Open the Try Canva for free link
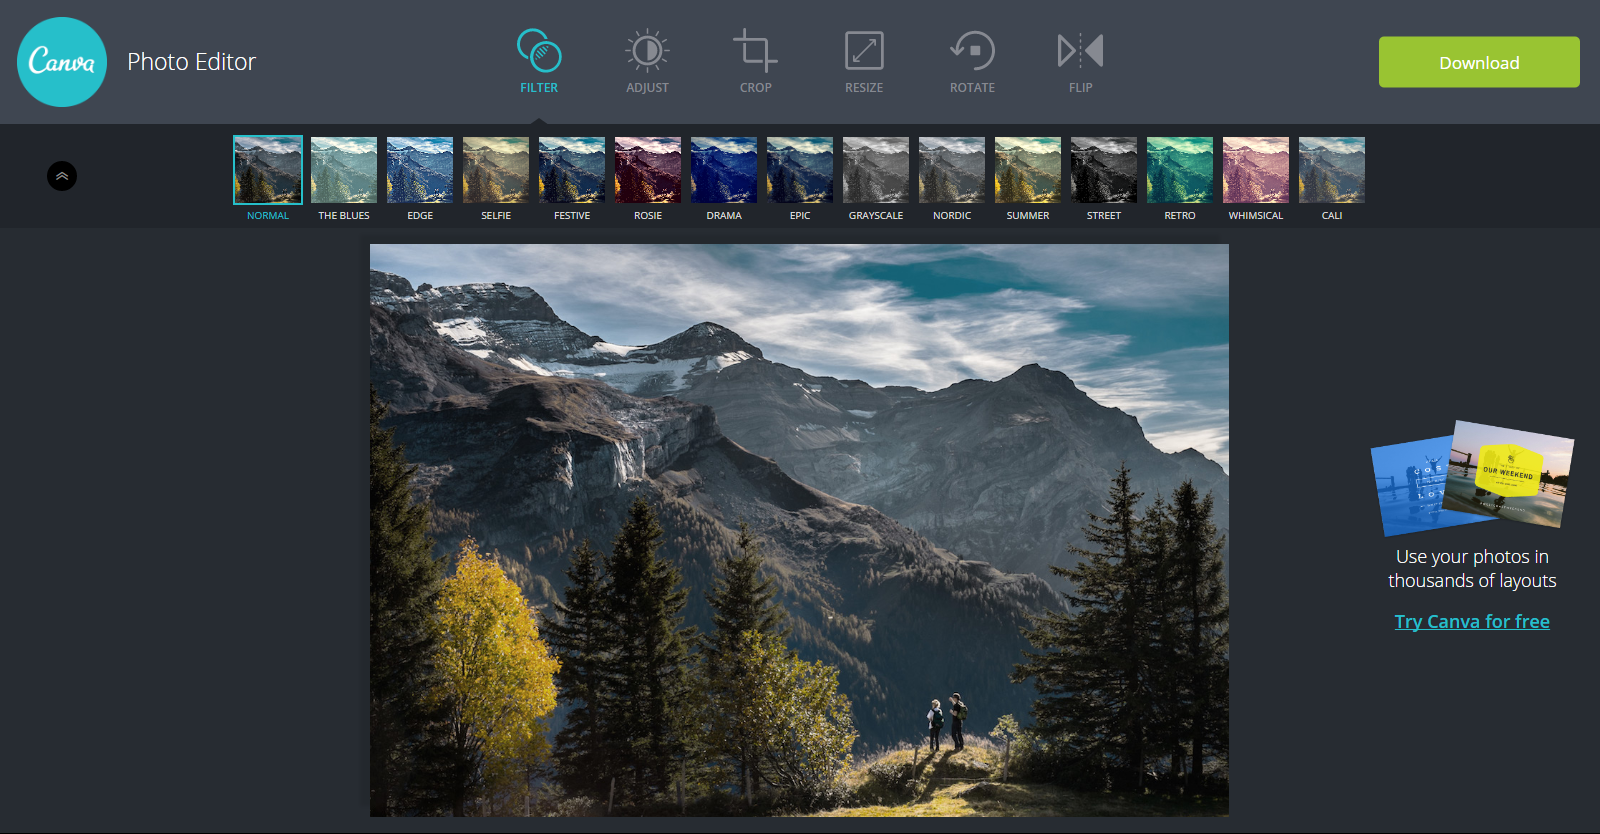 click(x=1472, y=621)
